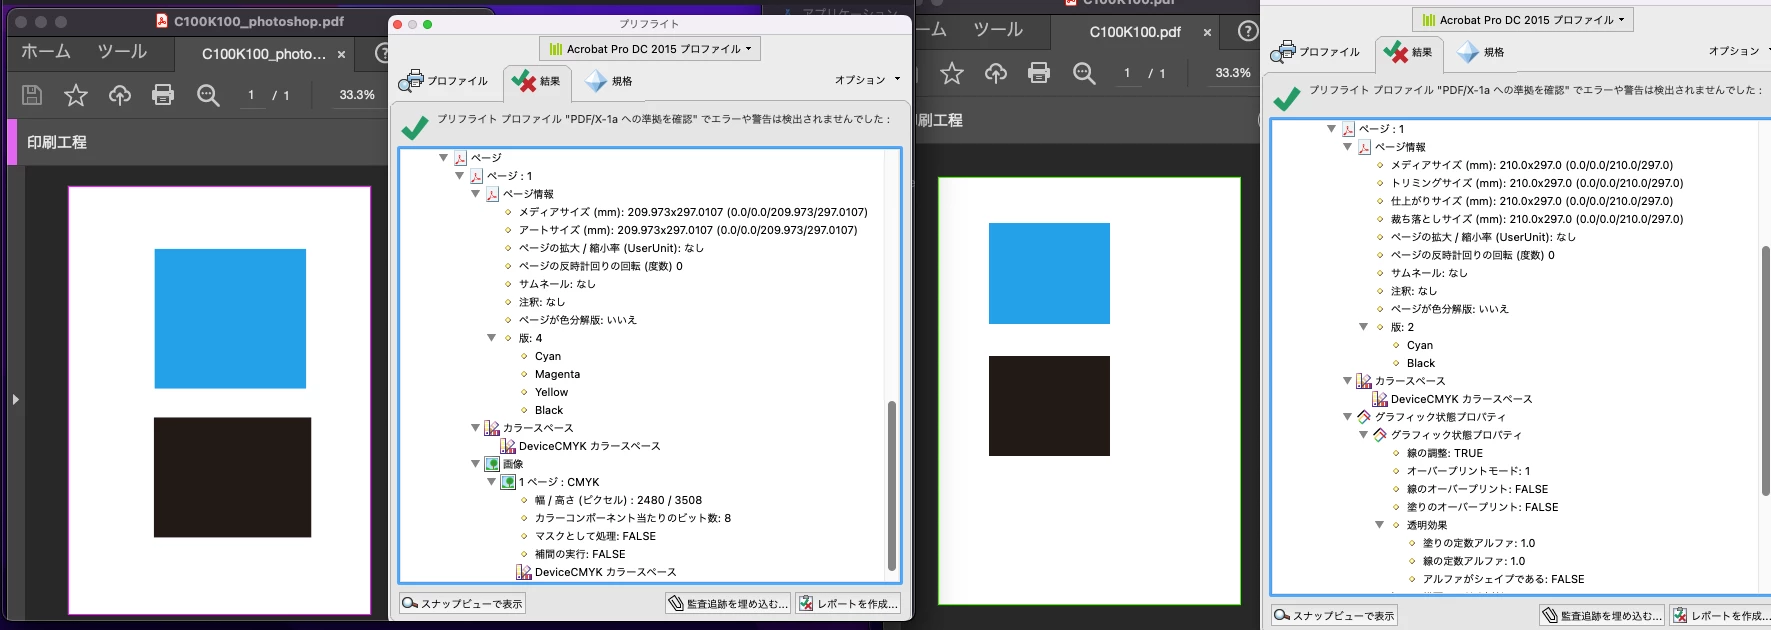Select オーバープリントモード: 1 in the right panel

1468,471
